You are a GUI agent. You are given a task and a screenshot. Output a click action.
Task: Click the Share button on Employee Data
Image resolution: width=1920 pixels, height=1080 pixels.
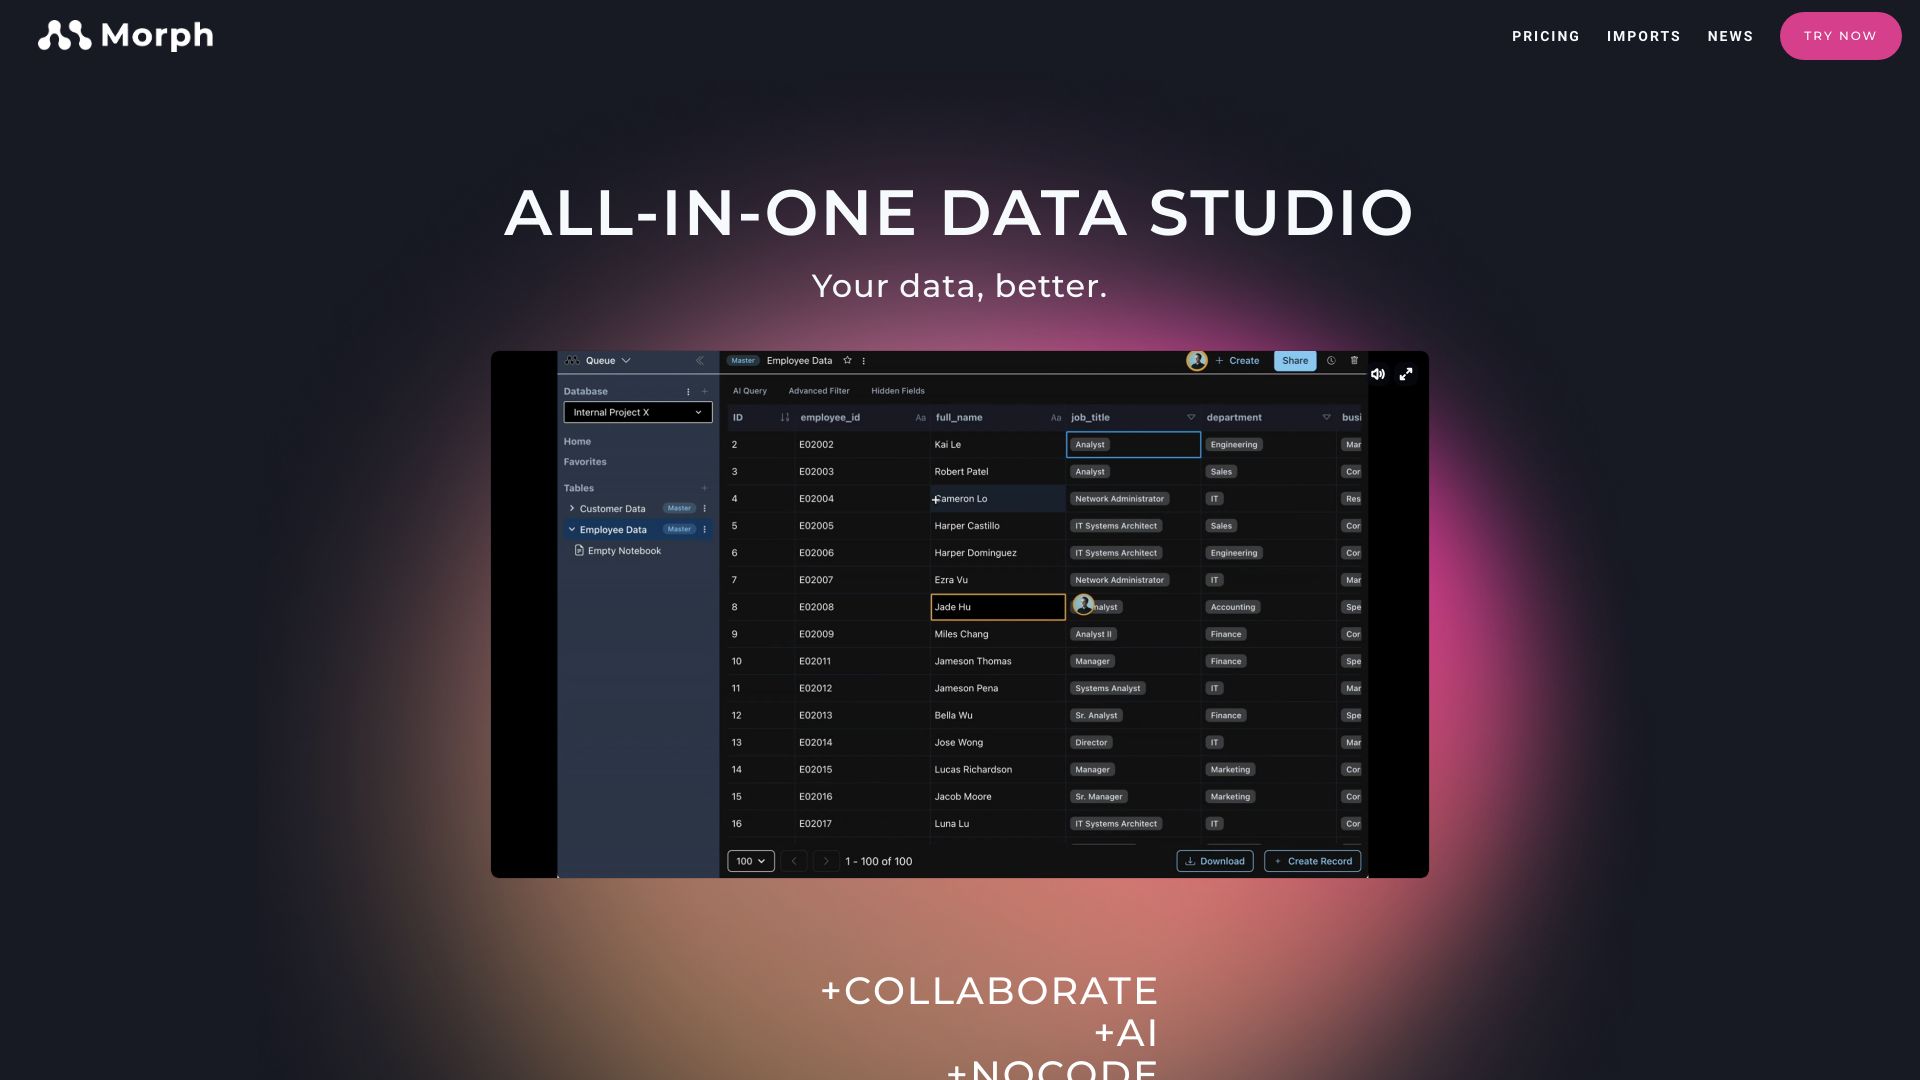[x=1295, y=361]
